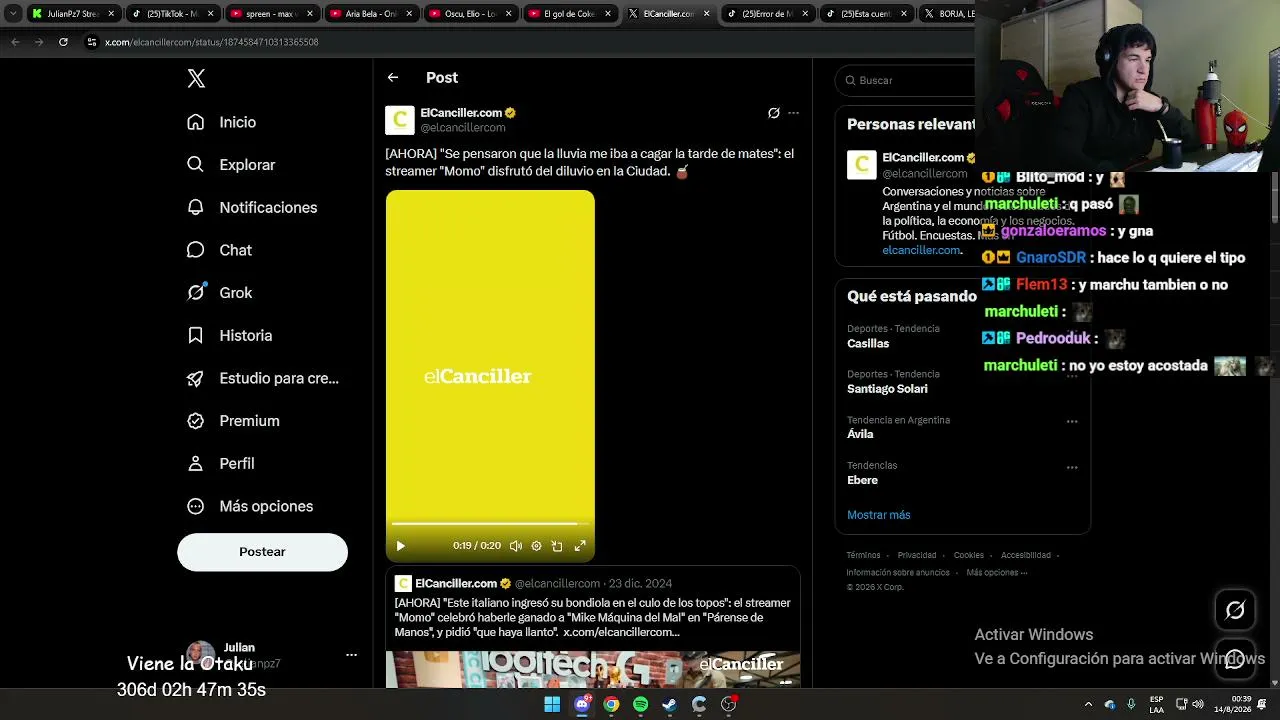Seek on the video progress bar

[490, 523]
